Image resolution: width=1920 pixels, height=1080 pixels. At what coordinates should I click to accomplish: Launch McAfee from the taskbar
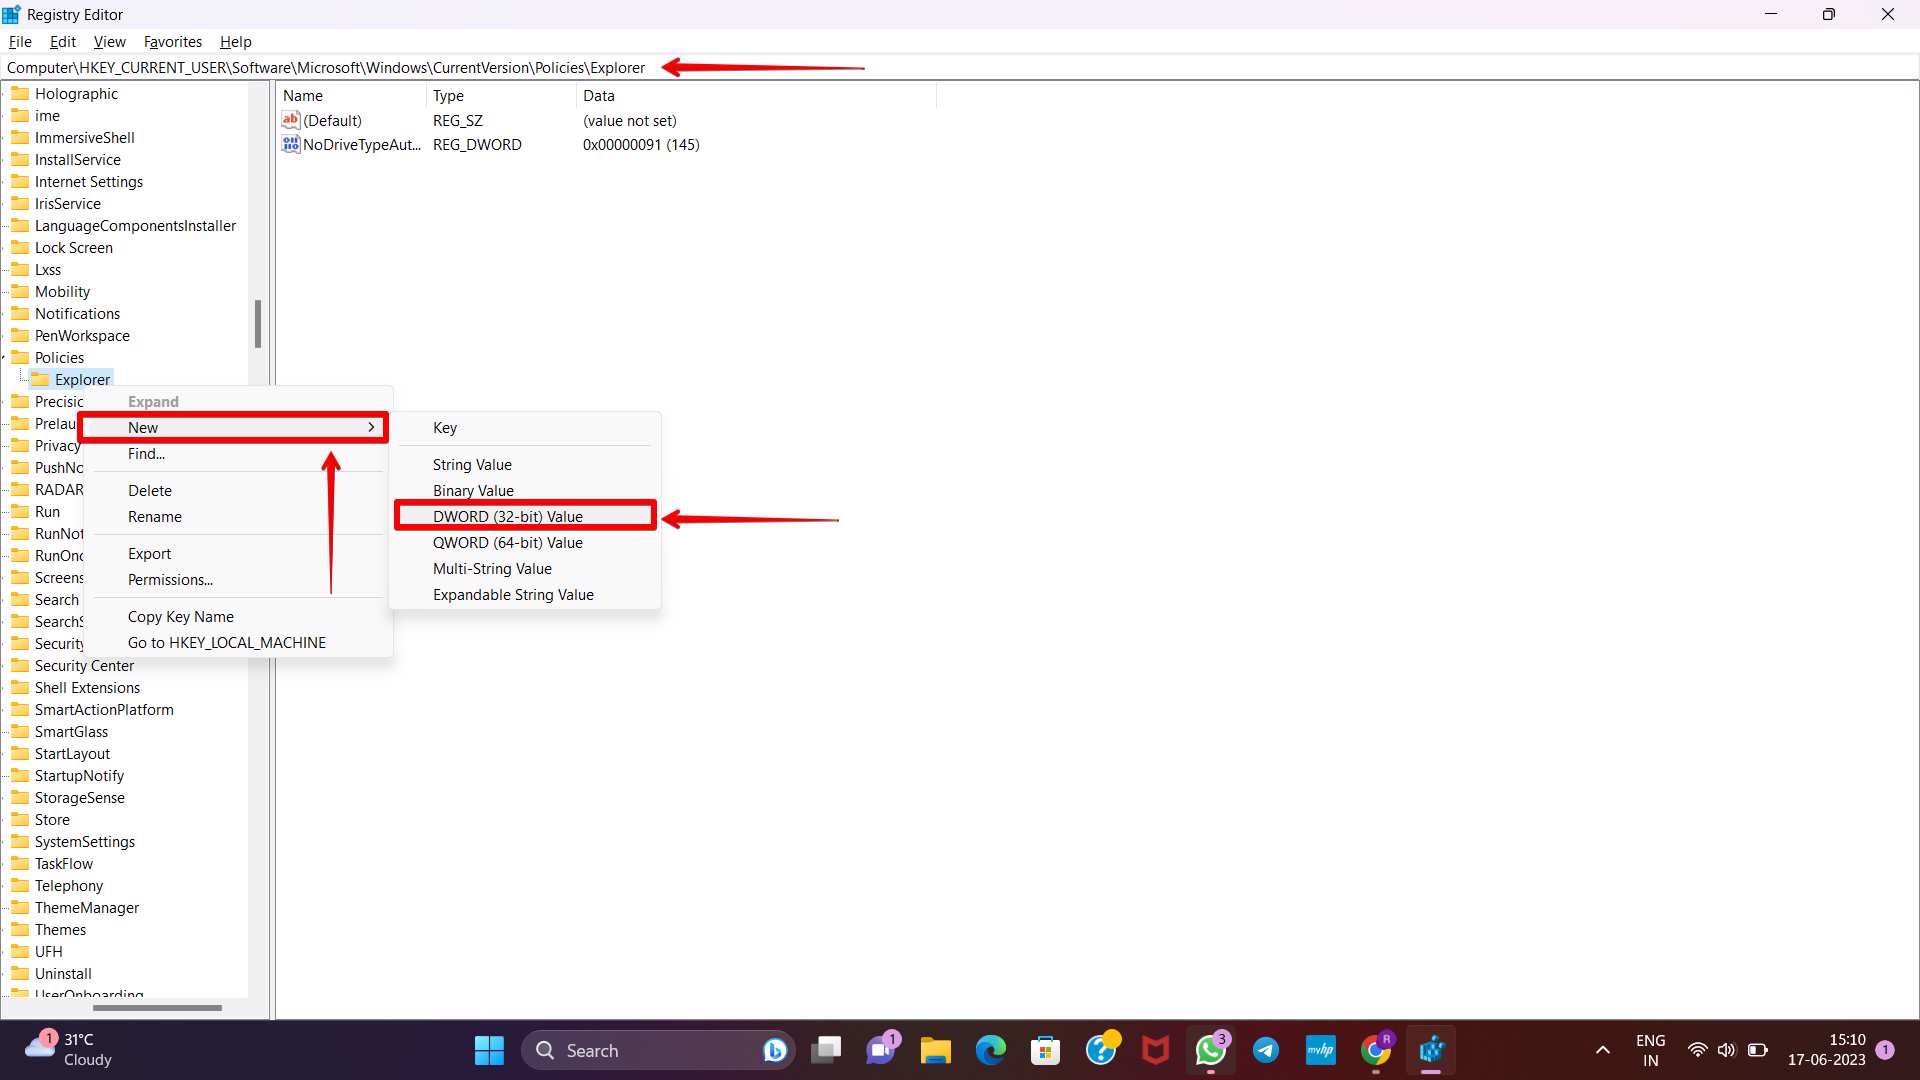coord(1156,1050)
